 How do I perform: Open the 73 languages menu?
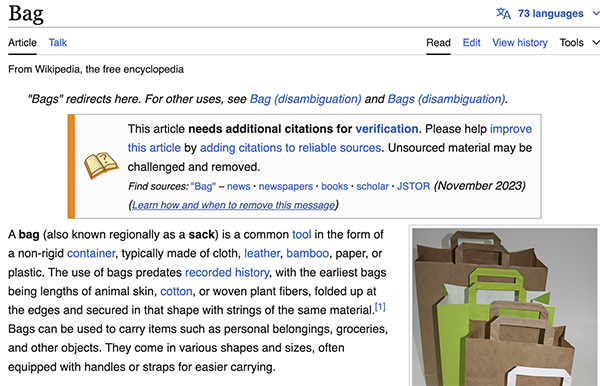click(x=550, y=13)
